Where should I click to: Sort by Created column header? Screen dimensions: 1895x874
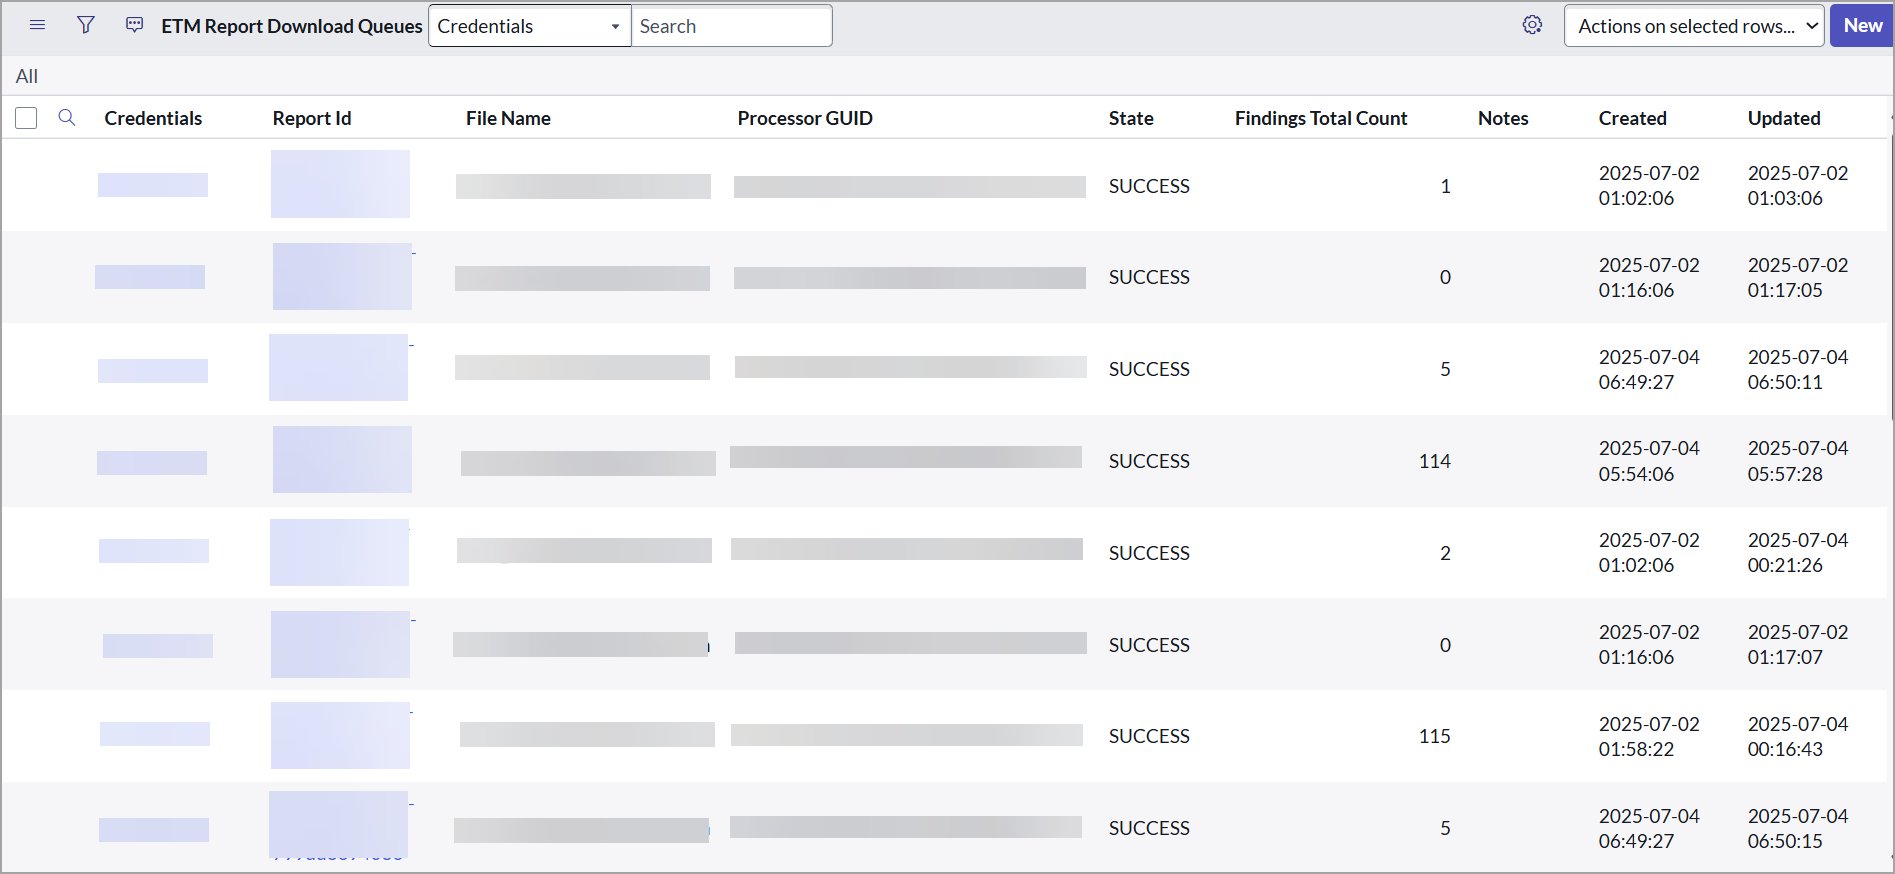coord(1632,118)
